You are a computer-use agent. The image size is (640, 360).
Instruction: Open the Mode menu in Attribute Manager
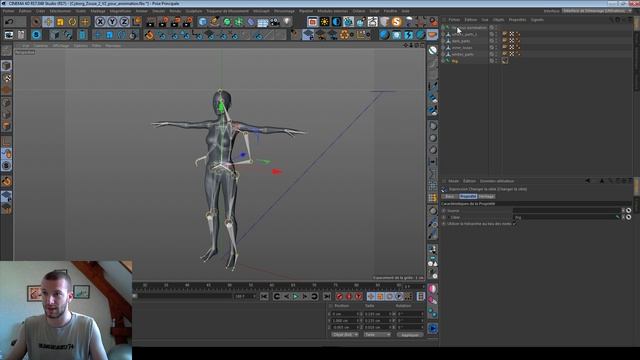point(453,181)
